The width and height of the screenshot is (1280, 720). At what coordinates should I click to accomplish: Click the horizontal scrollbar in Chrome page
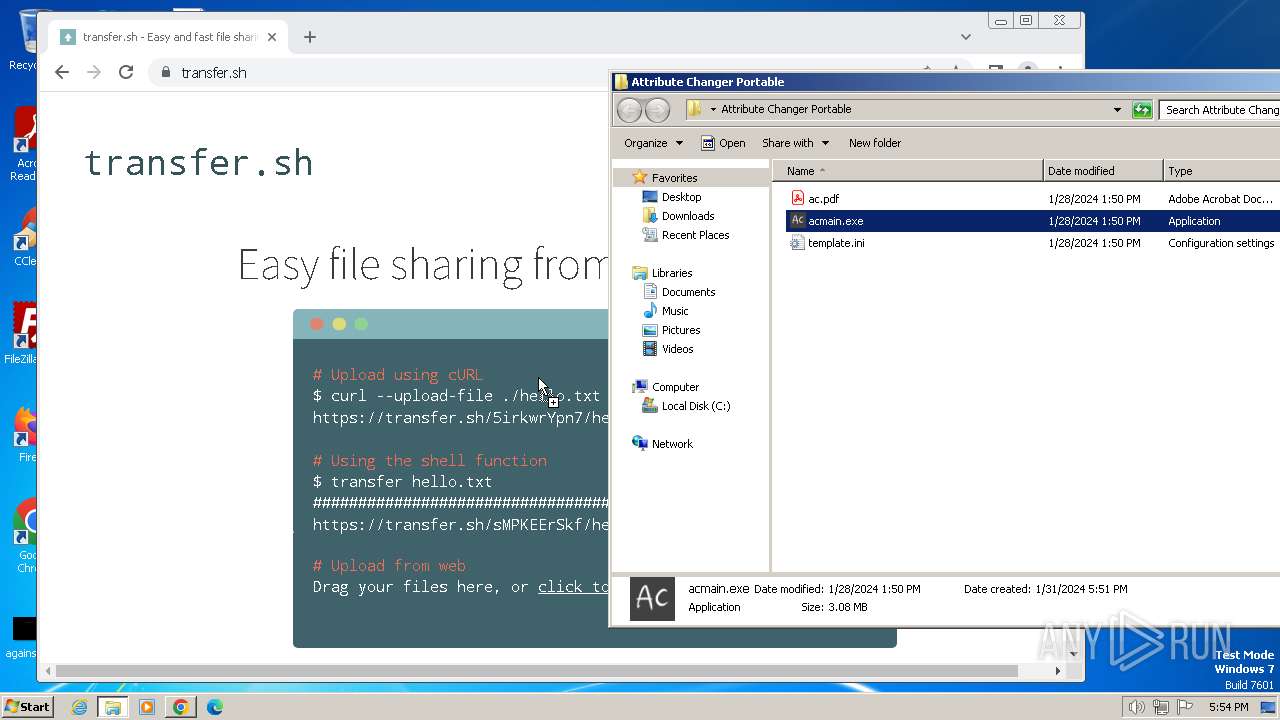point(537,671)
